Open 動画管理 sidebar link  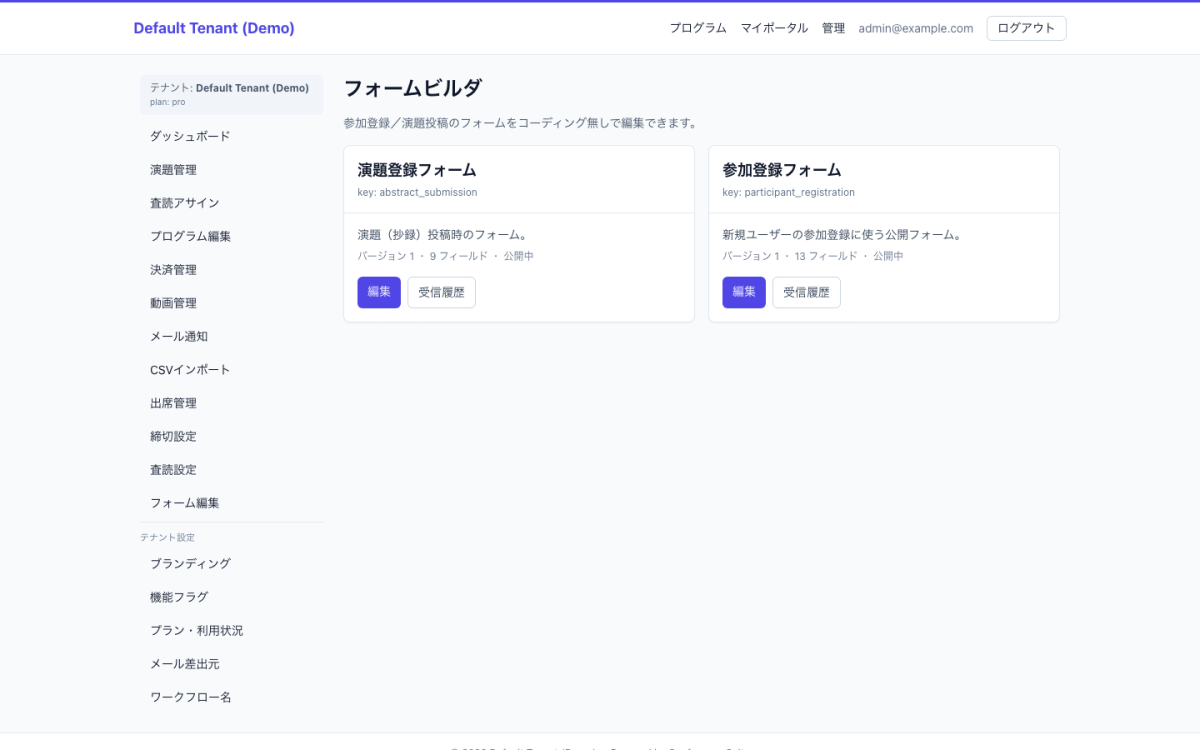click(232, 303)
